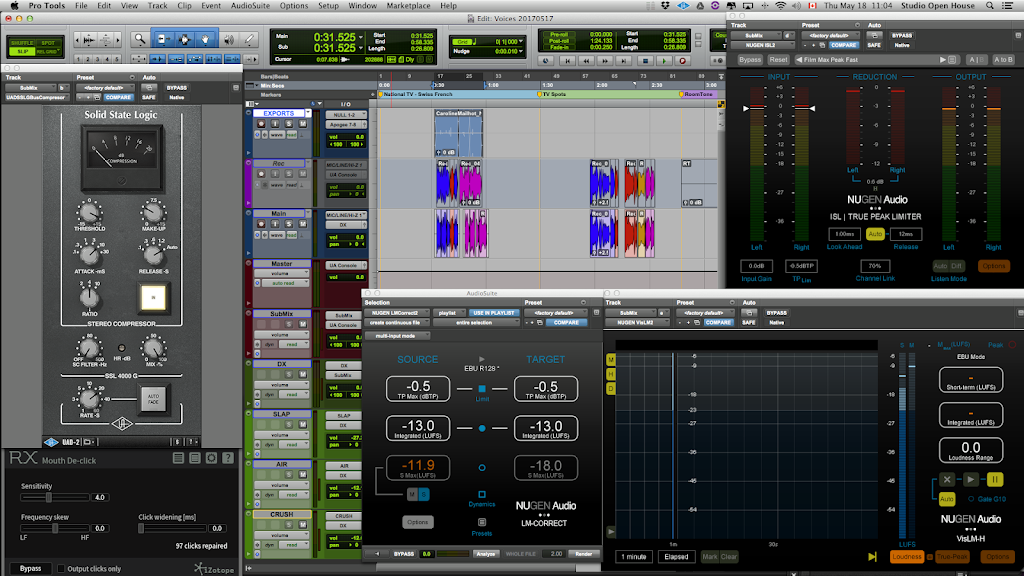Image resolution: width=1024 pixels, height=576 pixels.
Task: Open the Marketplace menu
Action: click(408, 6)
